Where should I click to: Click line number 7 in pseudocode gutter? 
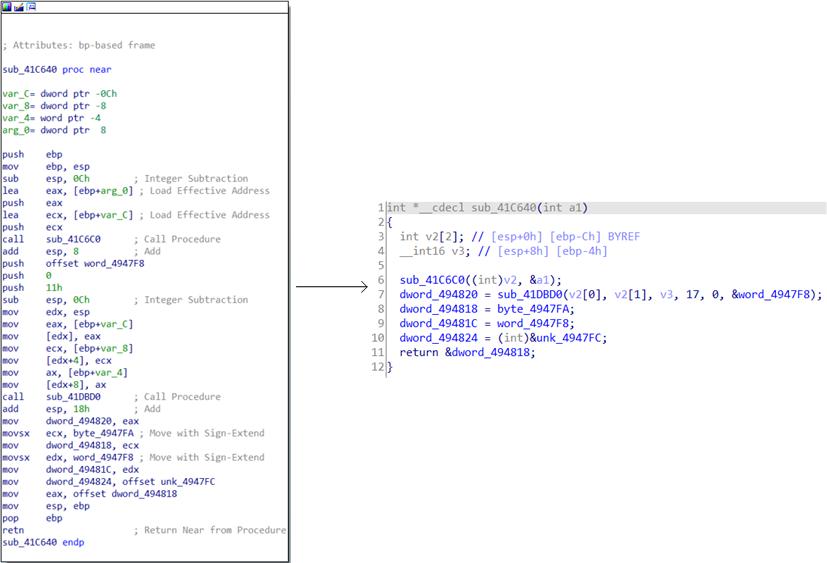381,294
